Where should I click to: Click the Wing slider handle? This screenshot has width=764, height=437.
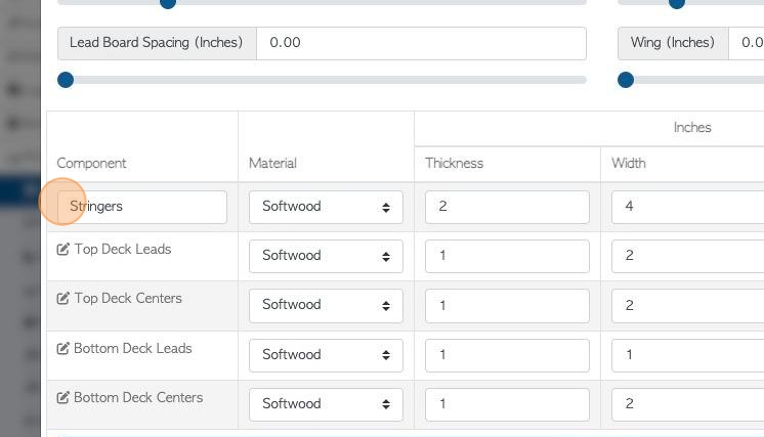point(626,79)
